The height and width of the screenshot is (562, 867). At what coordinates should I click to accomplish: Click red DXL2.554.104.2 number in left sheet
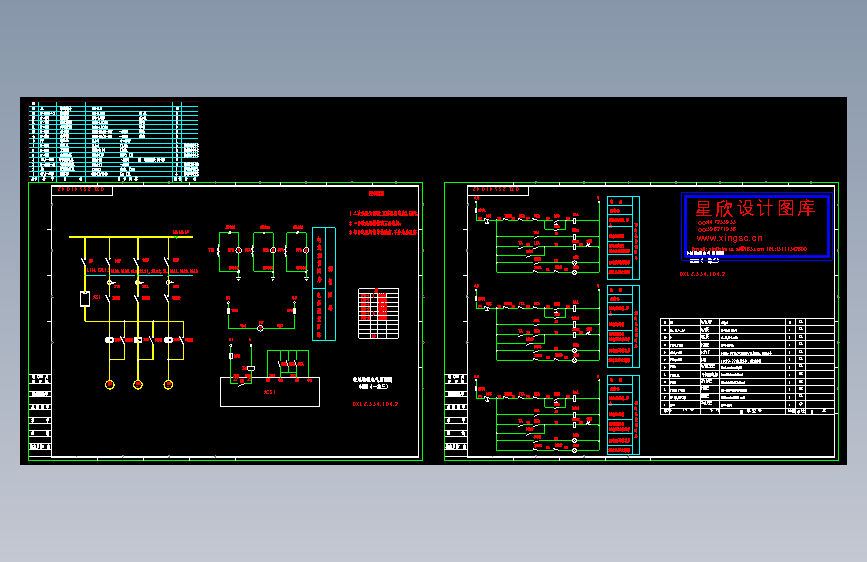point(375,404)
